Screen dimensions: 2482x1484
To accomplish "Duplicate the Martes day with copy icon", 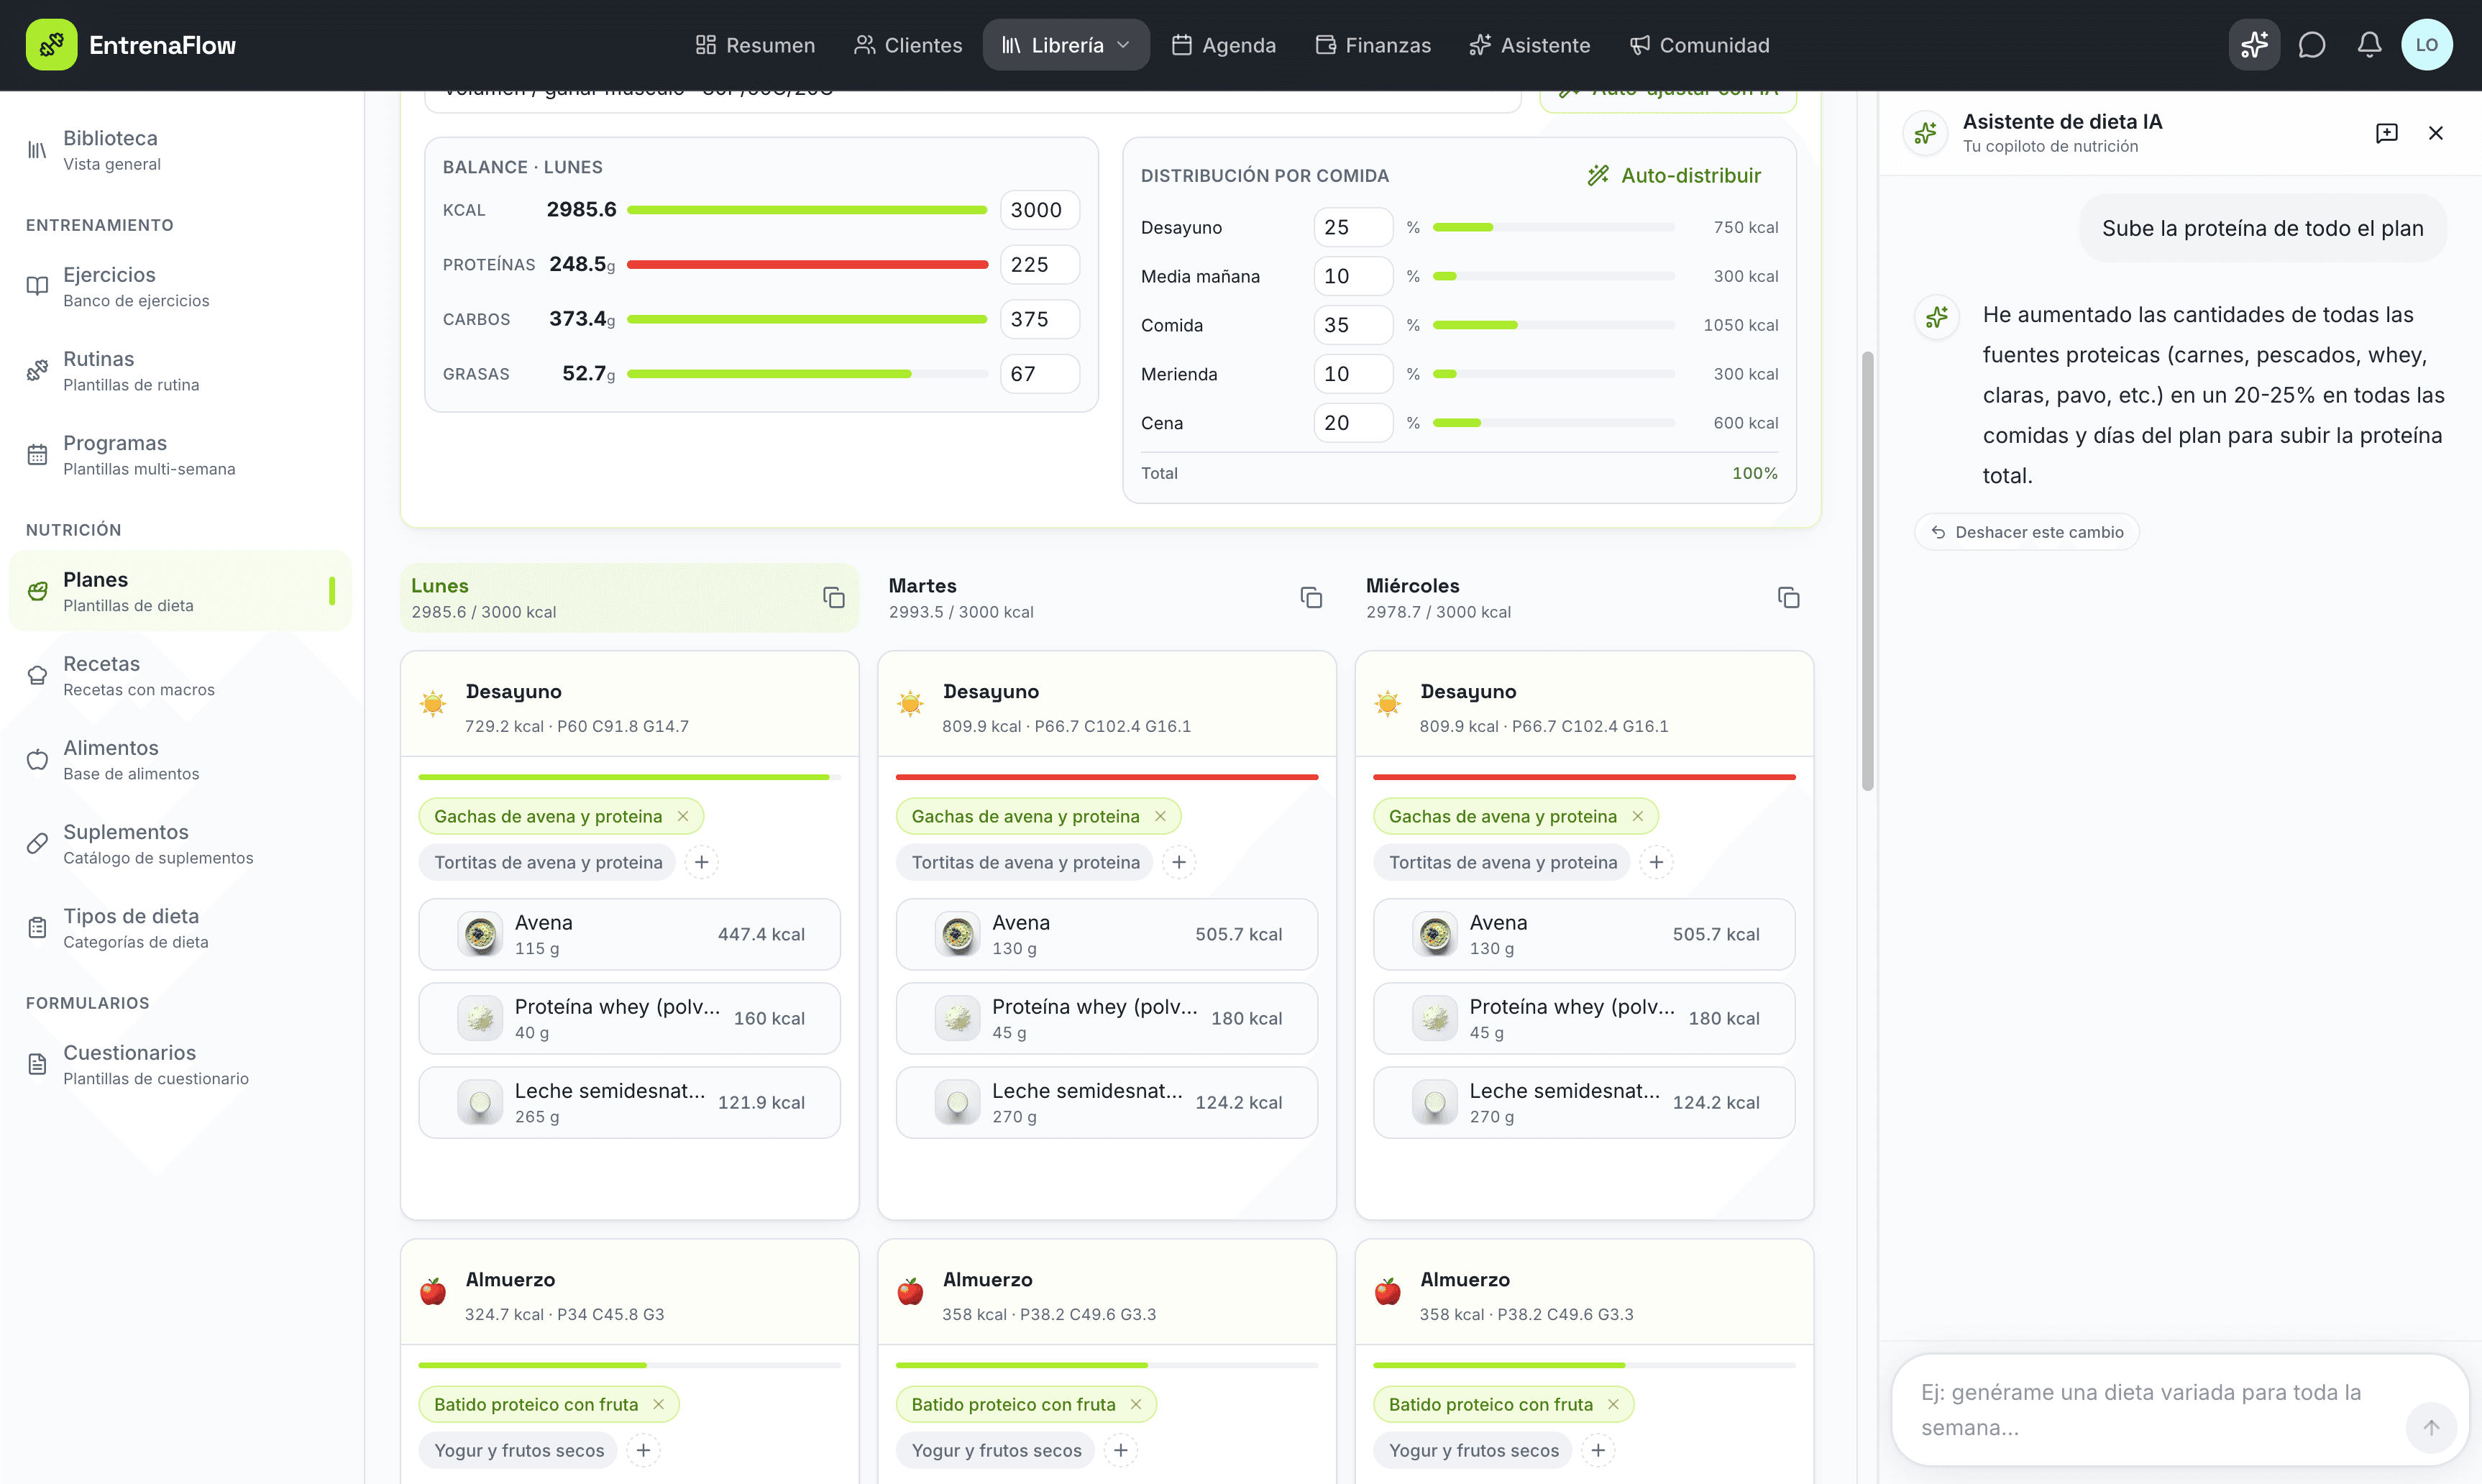I will pos(1311,597).
